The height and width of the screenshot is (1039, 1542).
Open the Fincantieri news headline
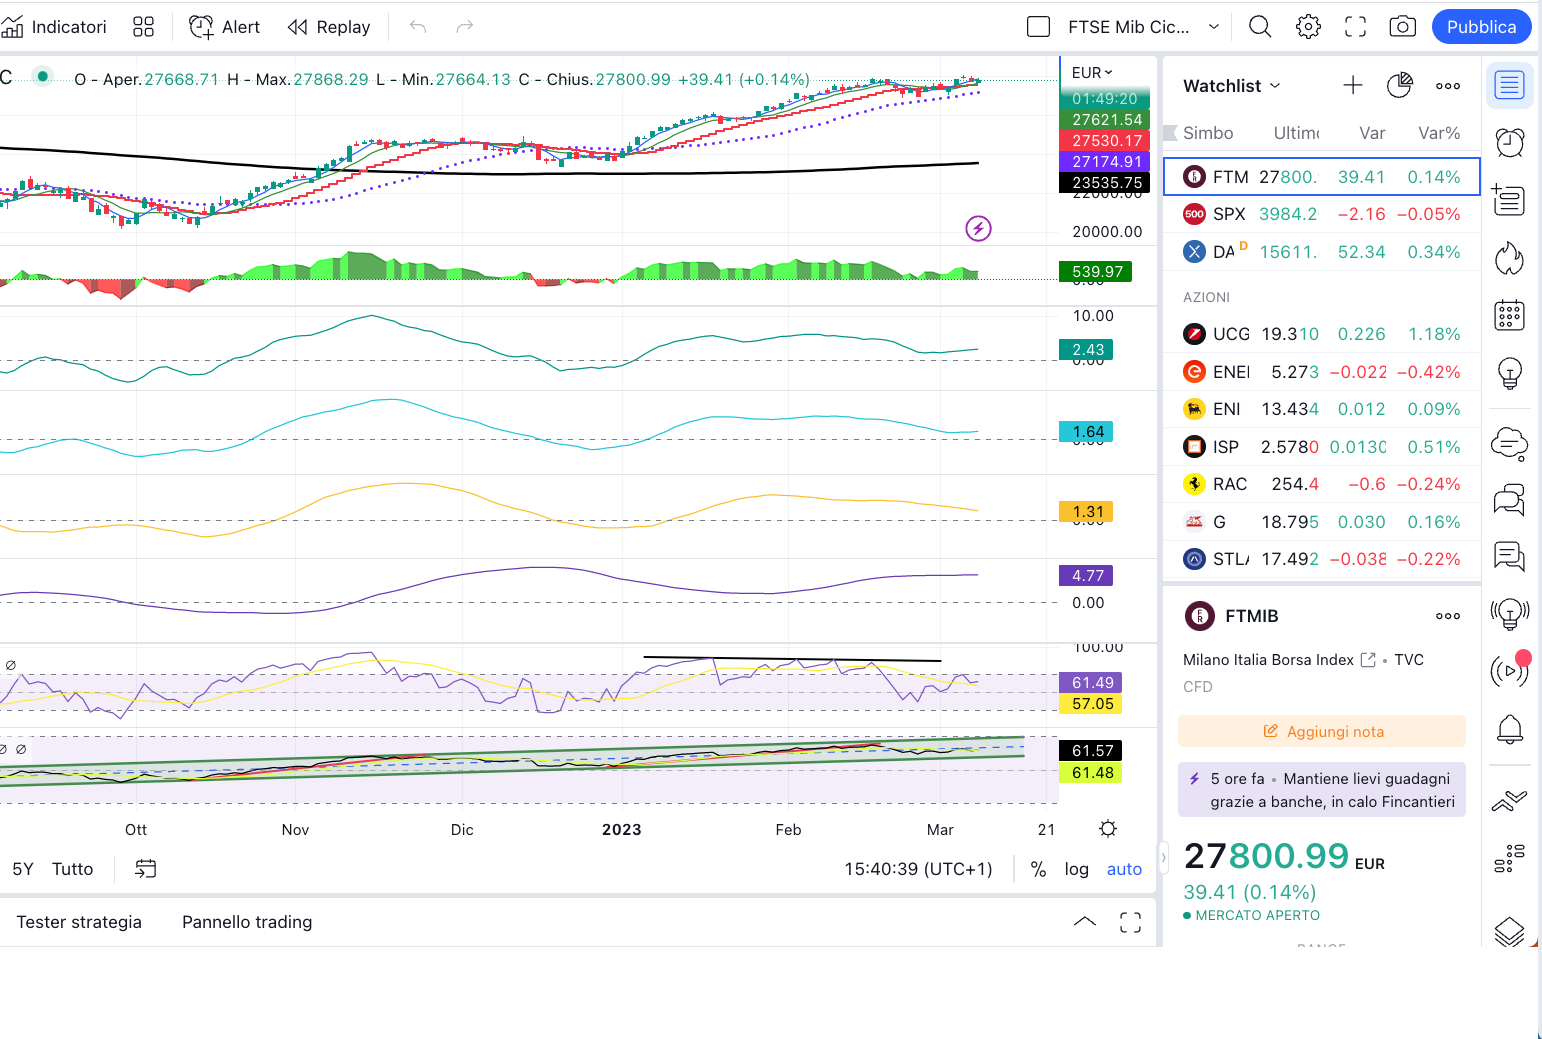click(1322, 790)
